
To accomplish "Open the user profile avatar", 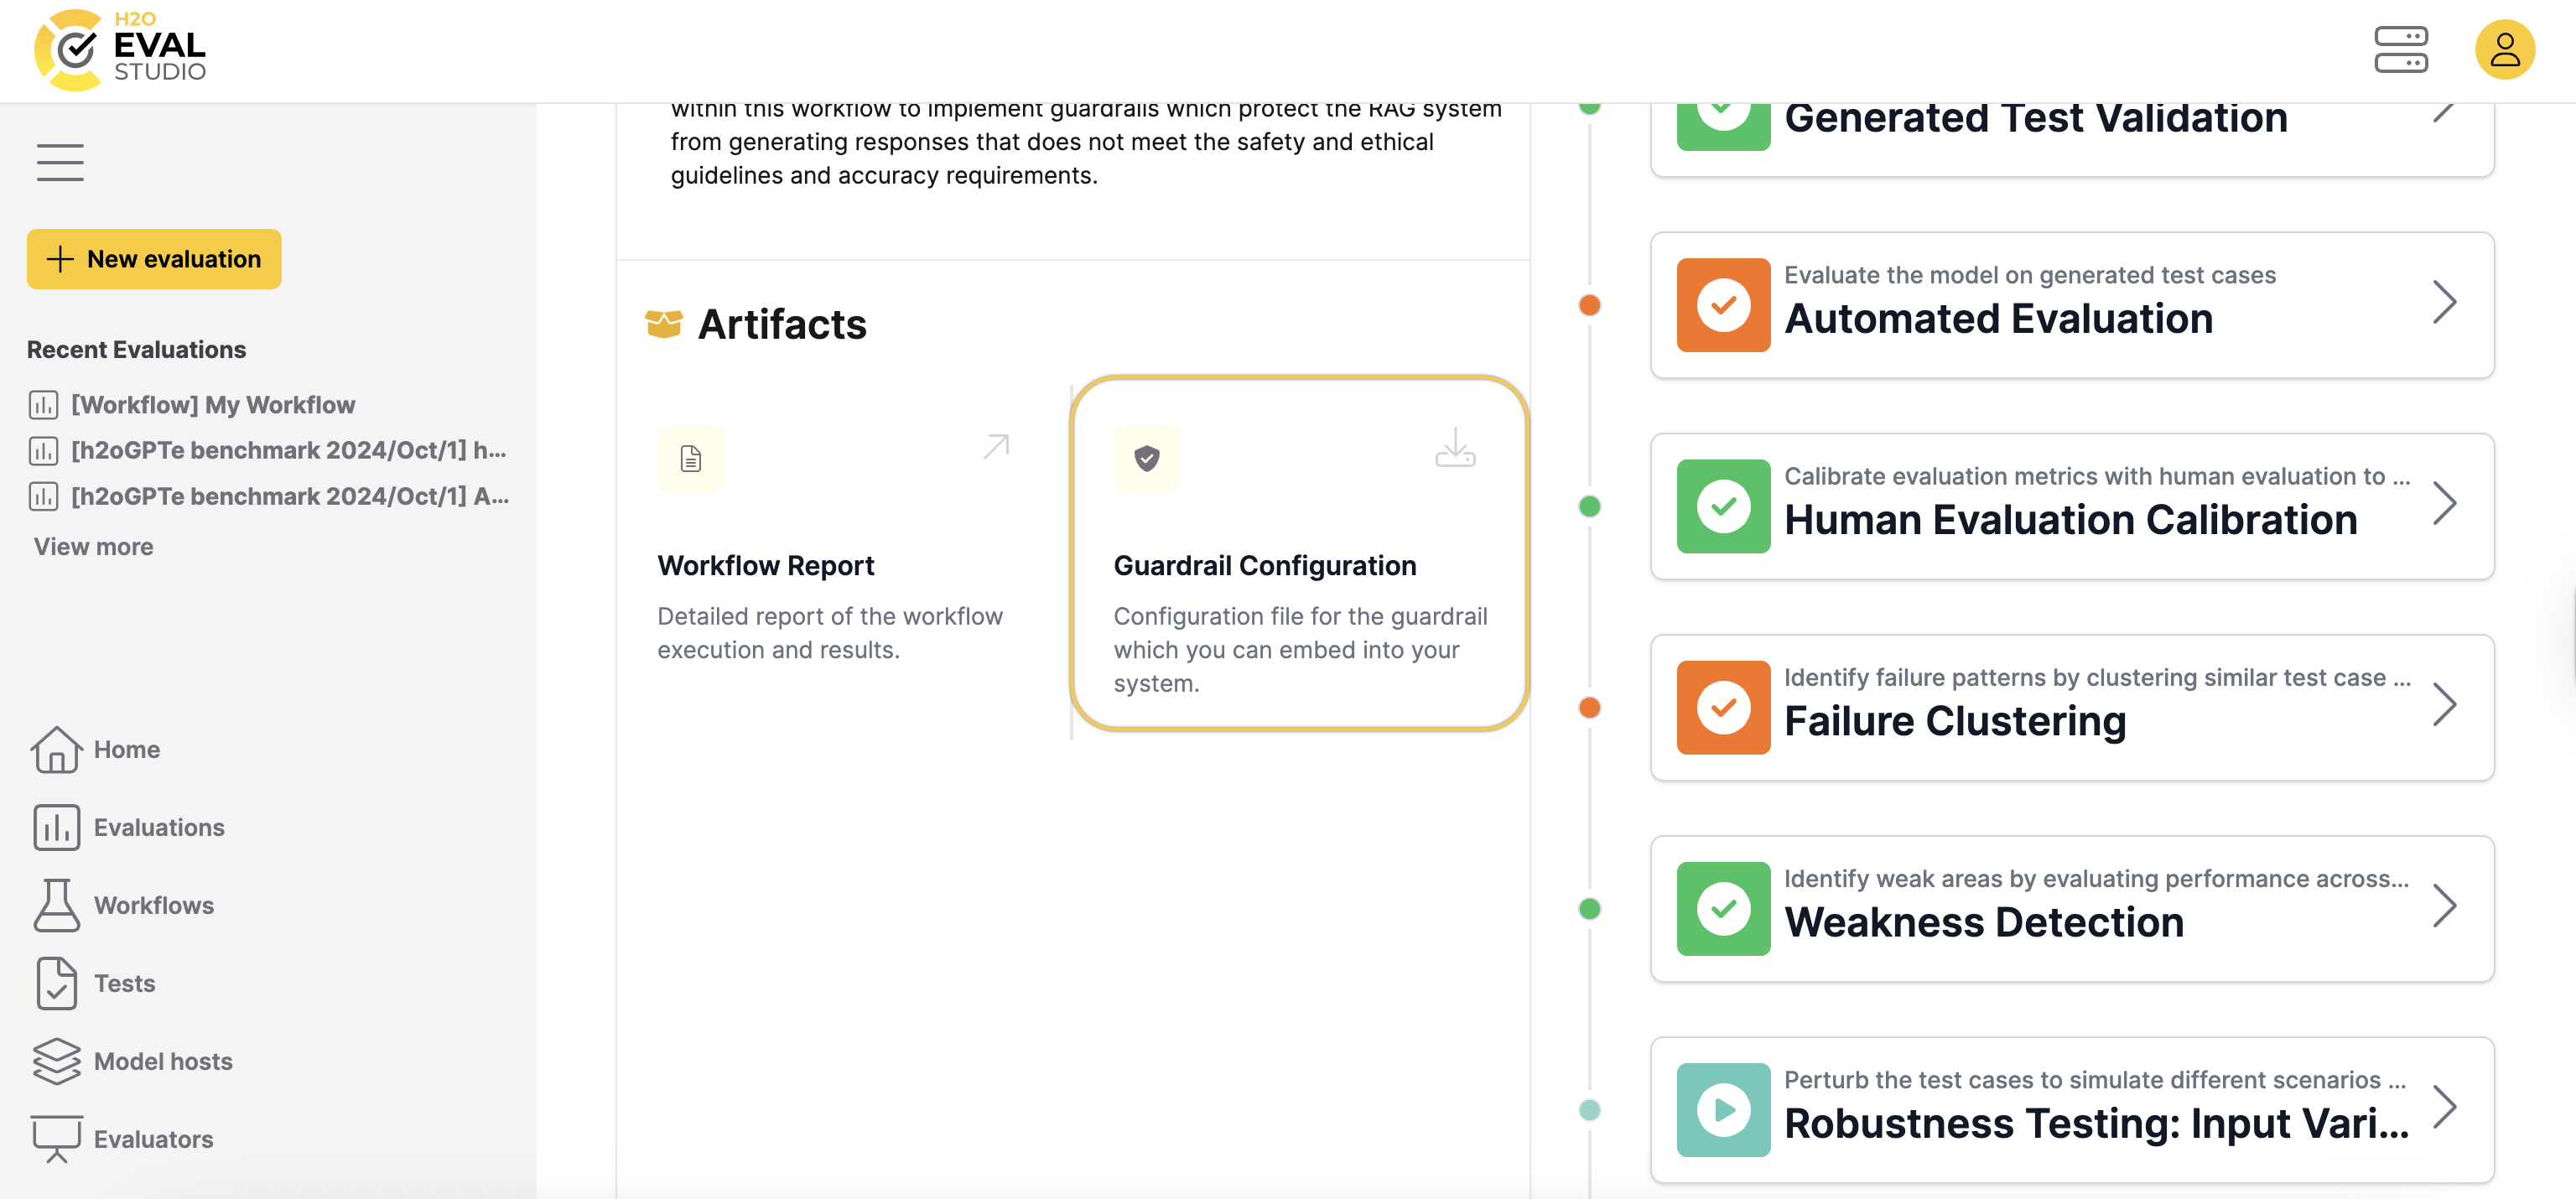I will 2503,49.
